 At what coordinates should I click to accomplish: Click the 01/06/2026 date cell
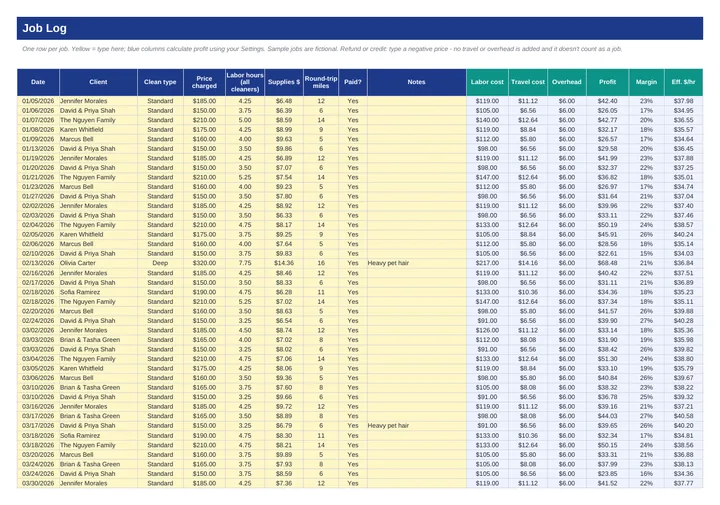tap(38, 111)
